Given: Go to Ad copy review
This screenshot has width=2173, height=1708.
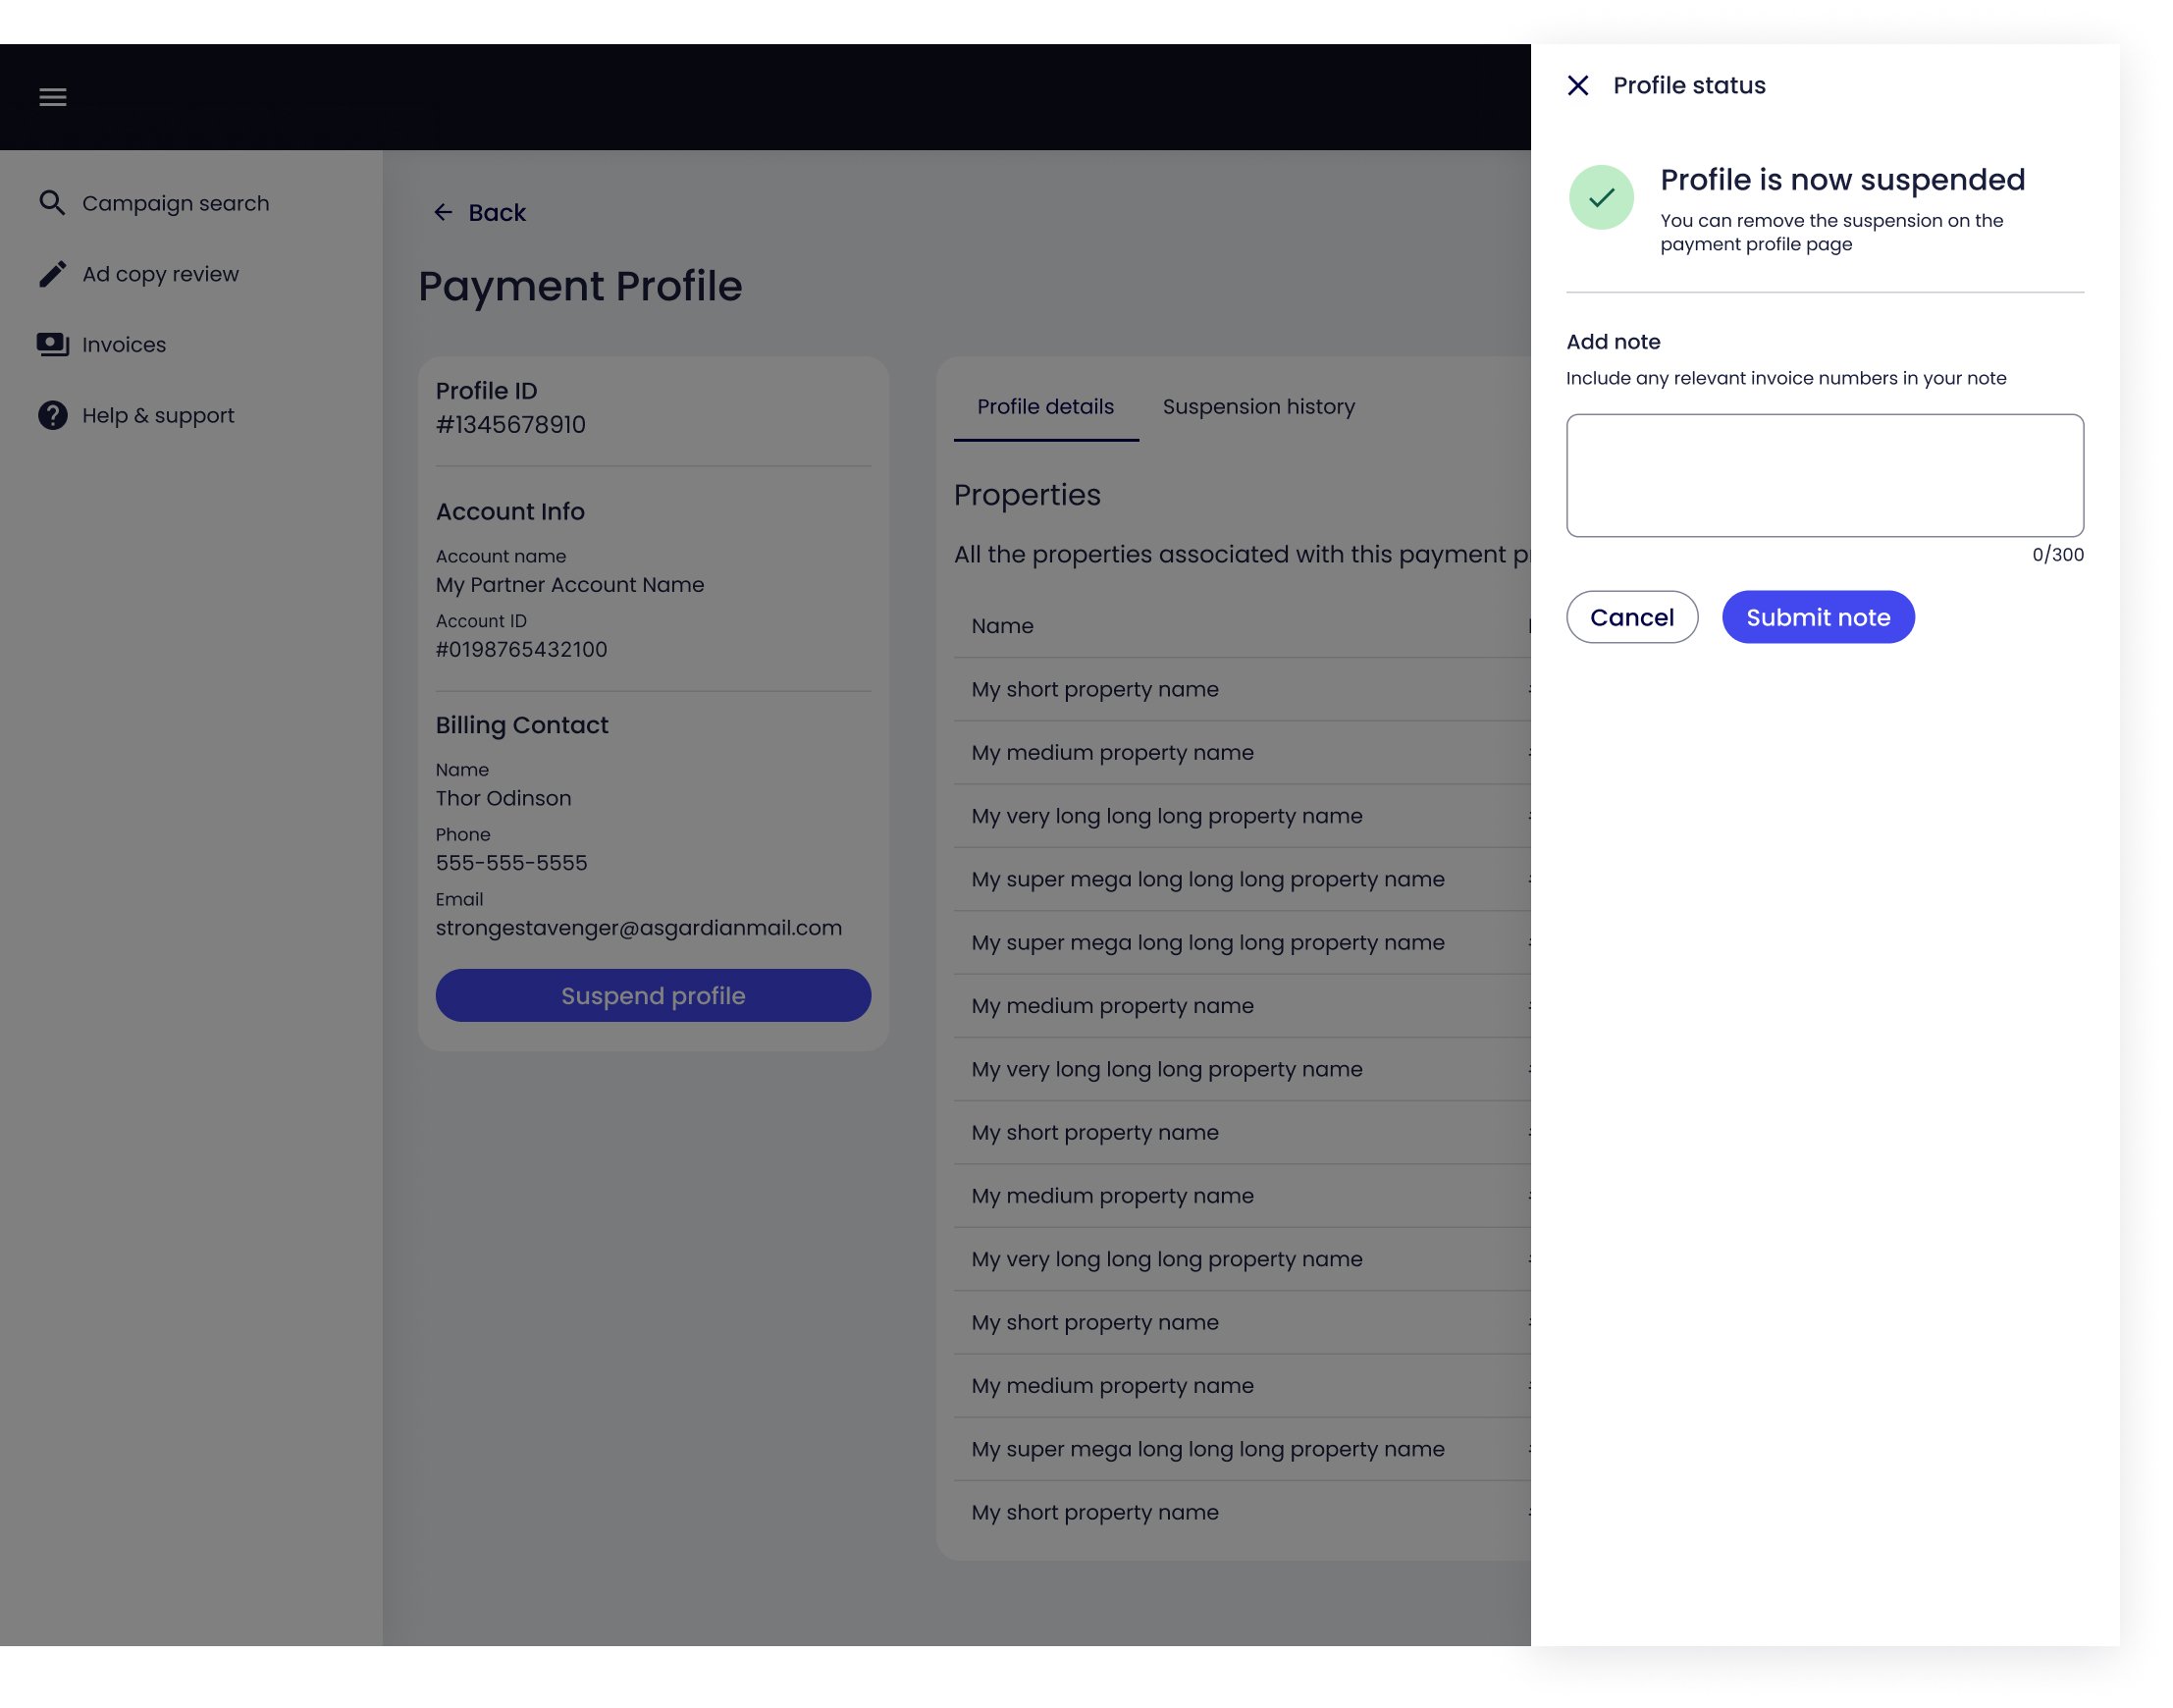Looking at the screenshot, I should tap(160, 274).
